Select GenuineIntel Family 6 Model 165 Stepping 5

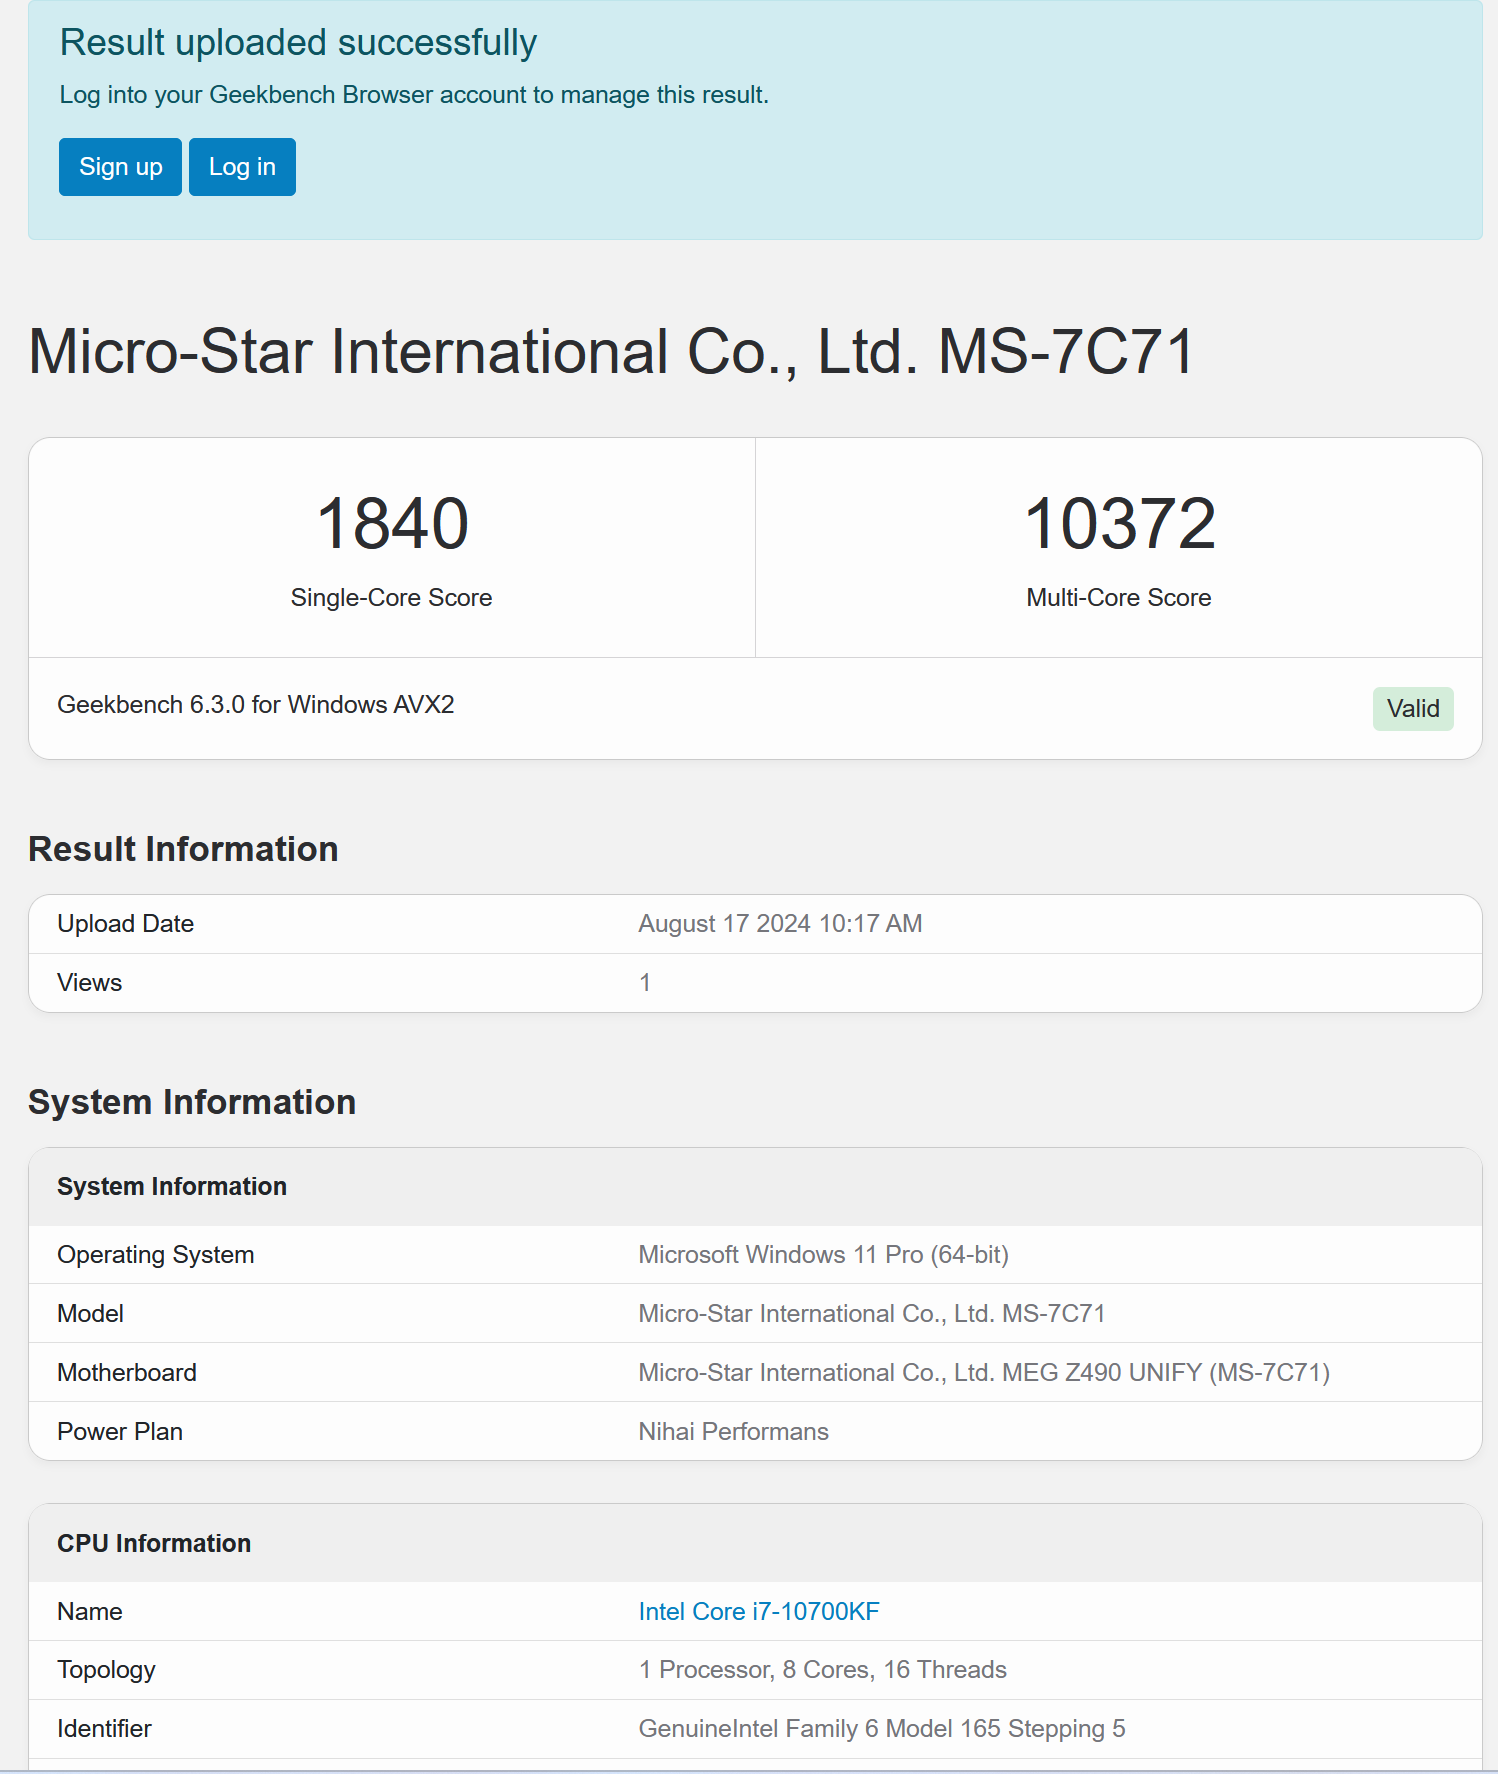click(882, 1728)
